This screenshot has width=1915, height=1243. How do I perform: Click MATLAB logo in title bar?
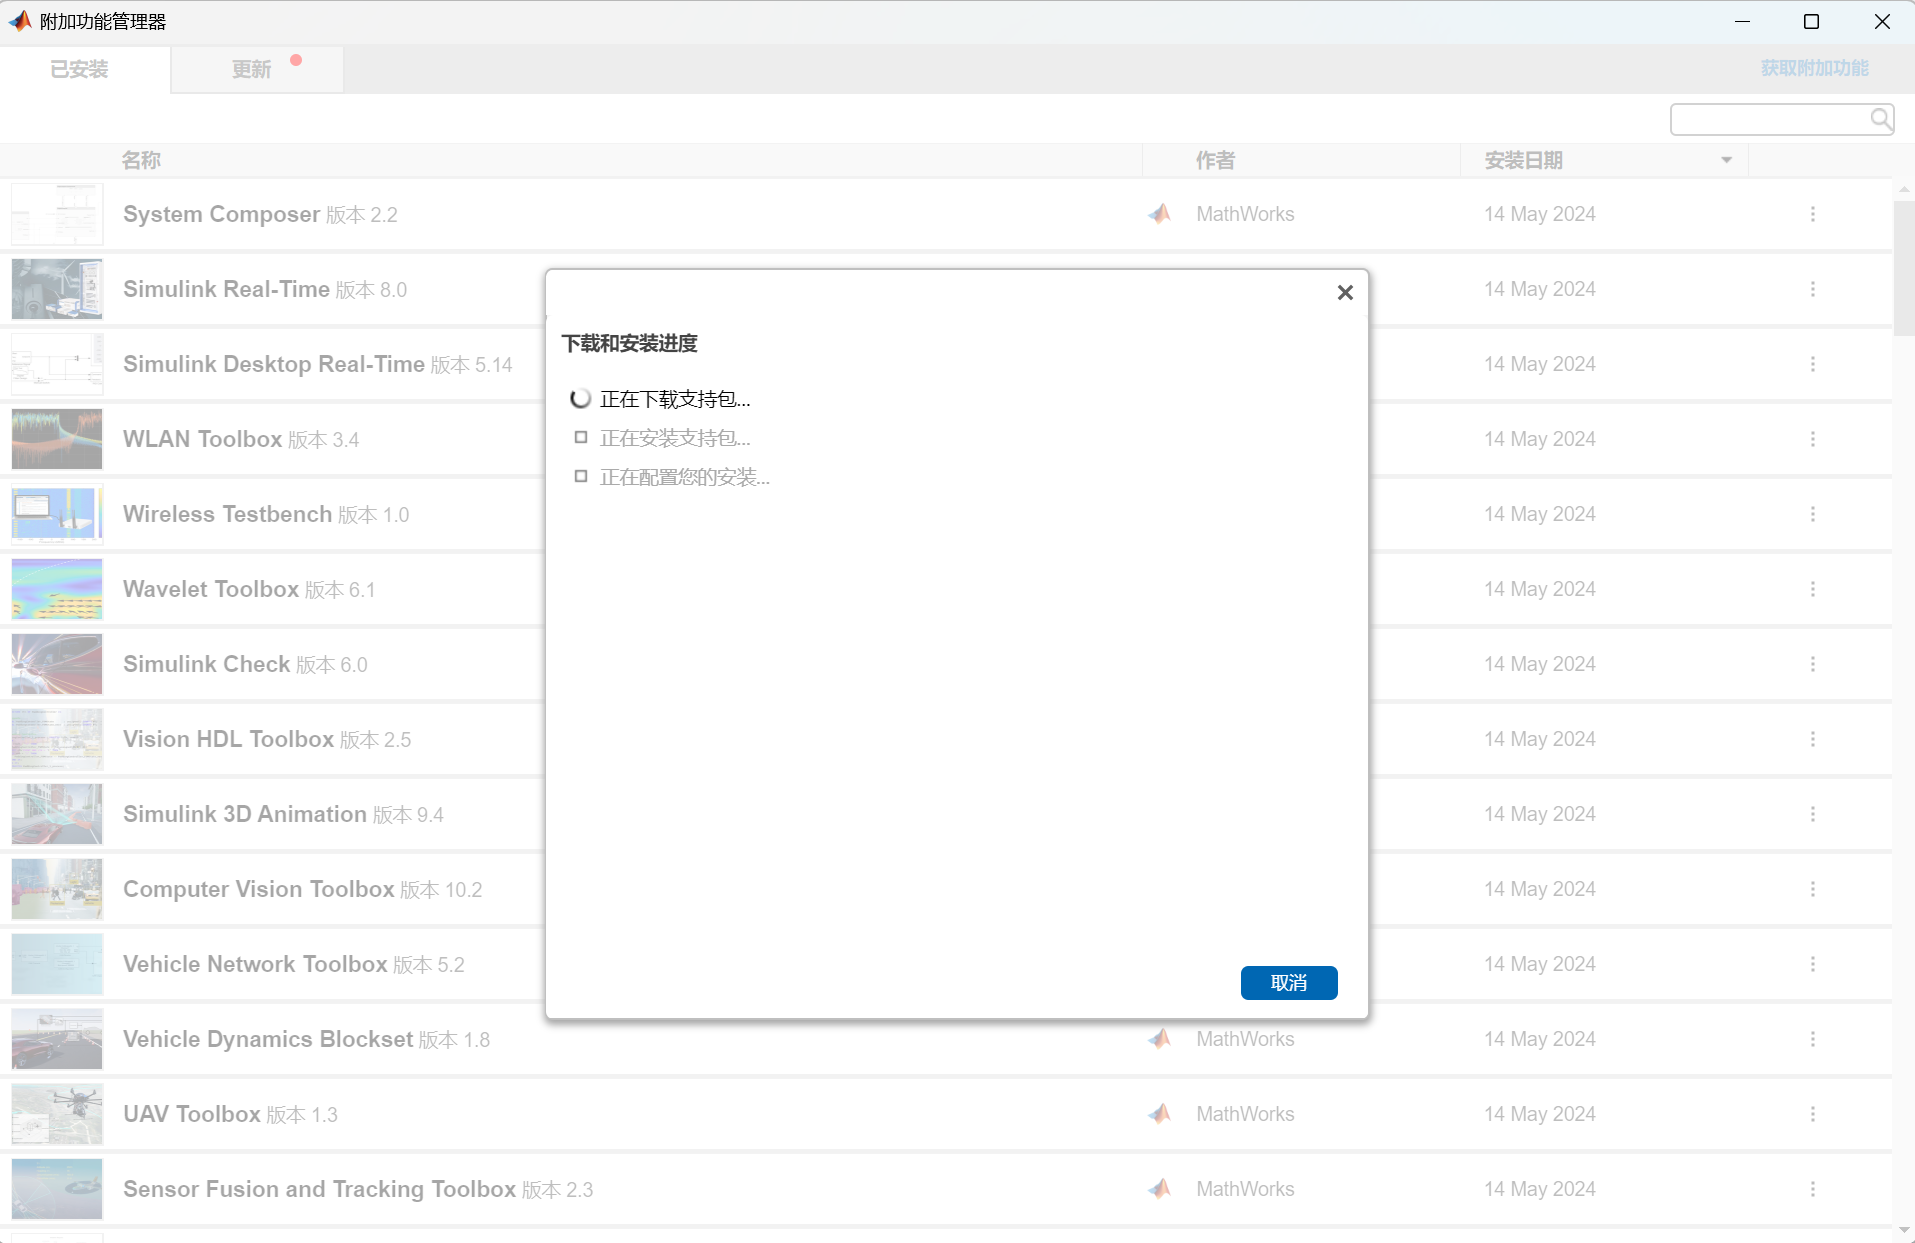tap(20, 21)
